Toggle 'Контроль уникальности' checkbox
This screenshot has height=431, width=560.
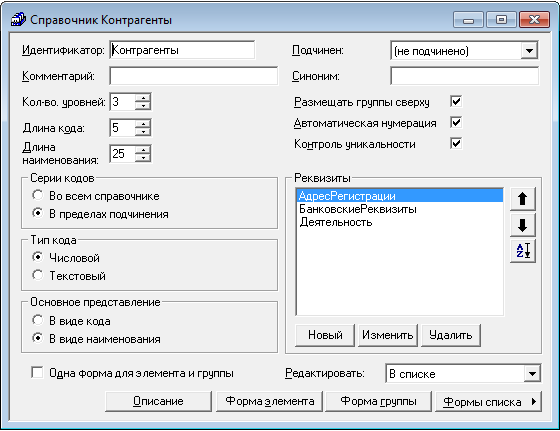tap(456, 144)
